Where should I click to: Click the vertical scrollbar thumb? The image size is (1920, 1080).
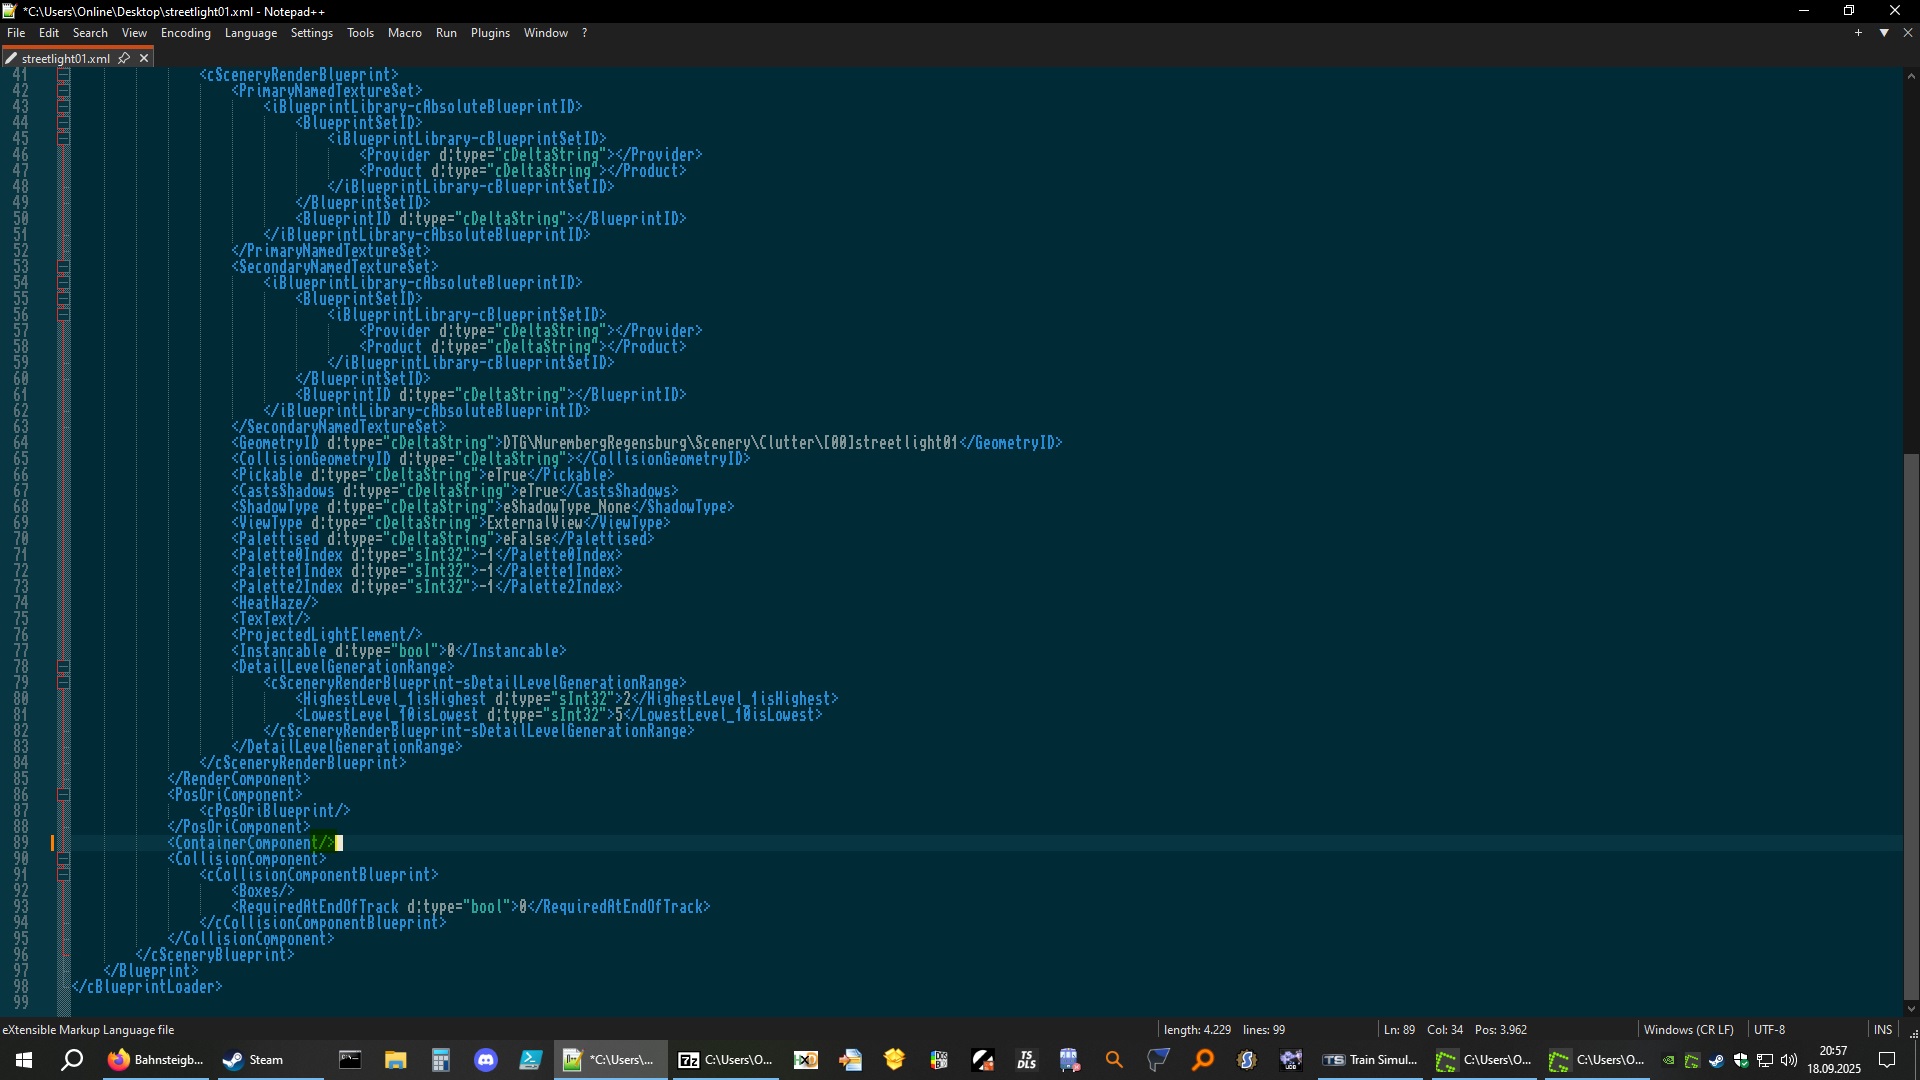(1911, 720)
